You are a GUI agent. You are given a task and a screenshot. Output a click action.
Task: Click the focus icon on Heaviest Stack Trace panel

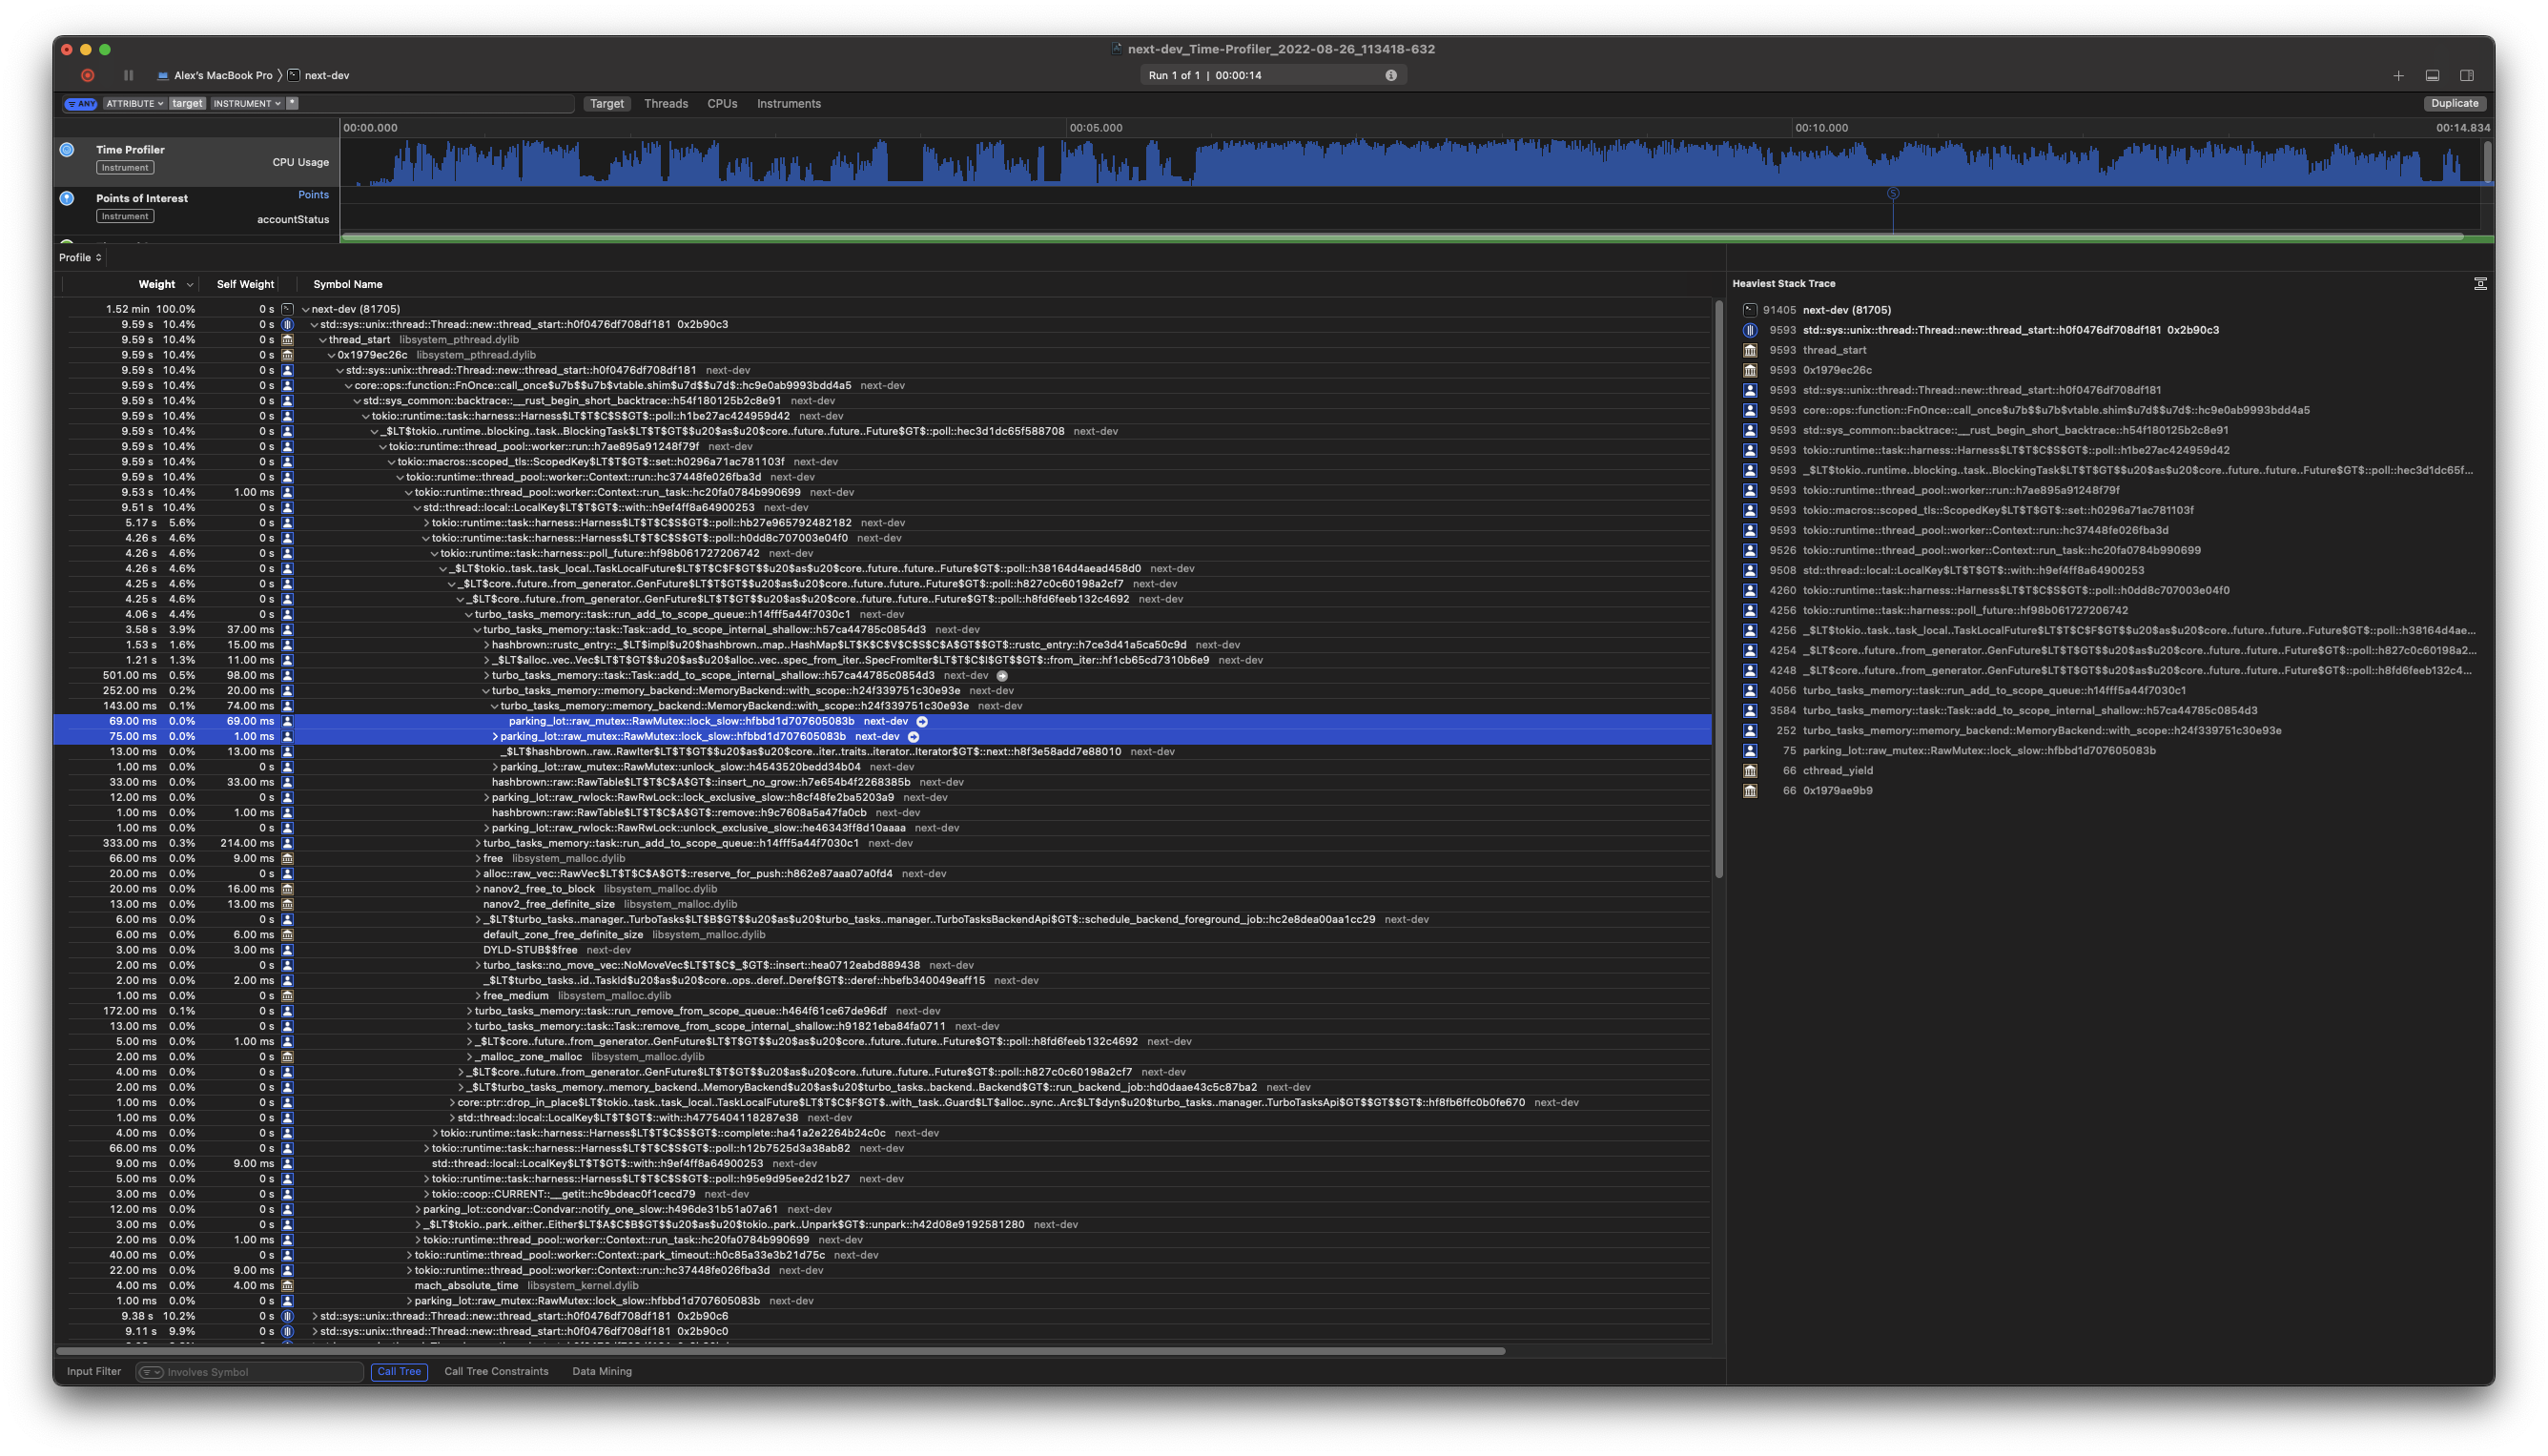2480,283
